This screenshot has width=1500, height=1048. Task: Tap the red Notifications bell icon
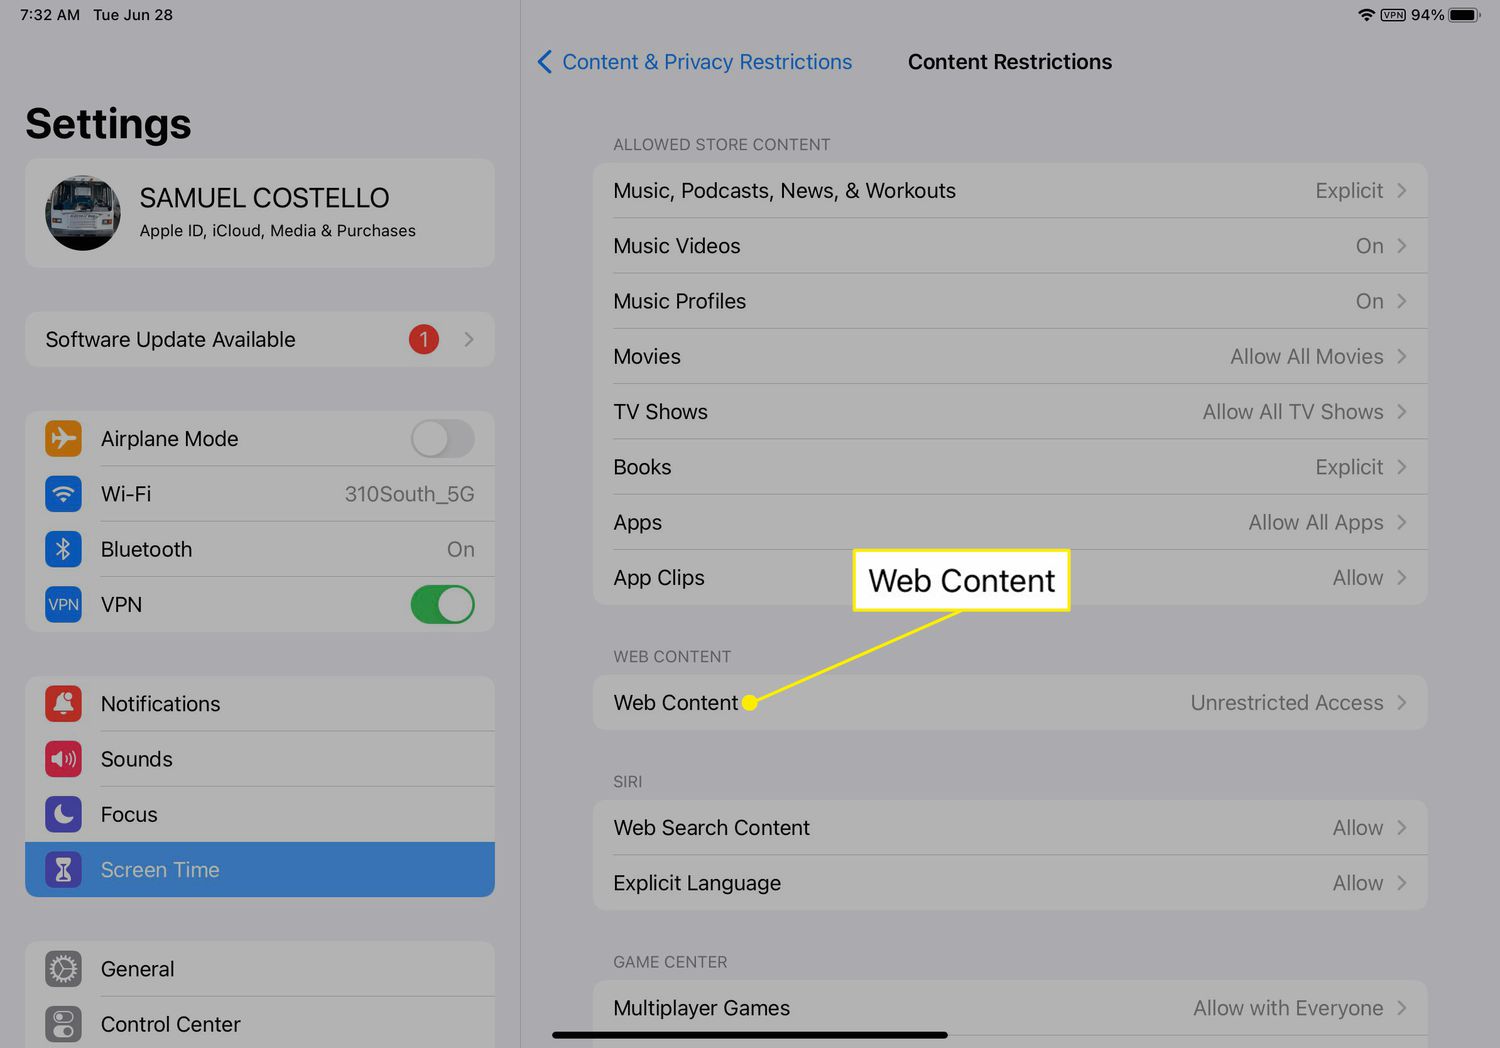click(63, 704)
